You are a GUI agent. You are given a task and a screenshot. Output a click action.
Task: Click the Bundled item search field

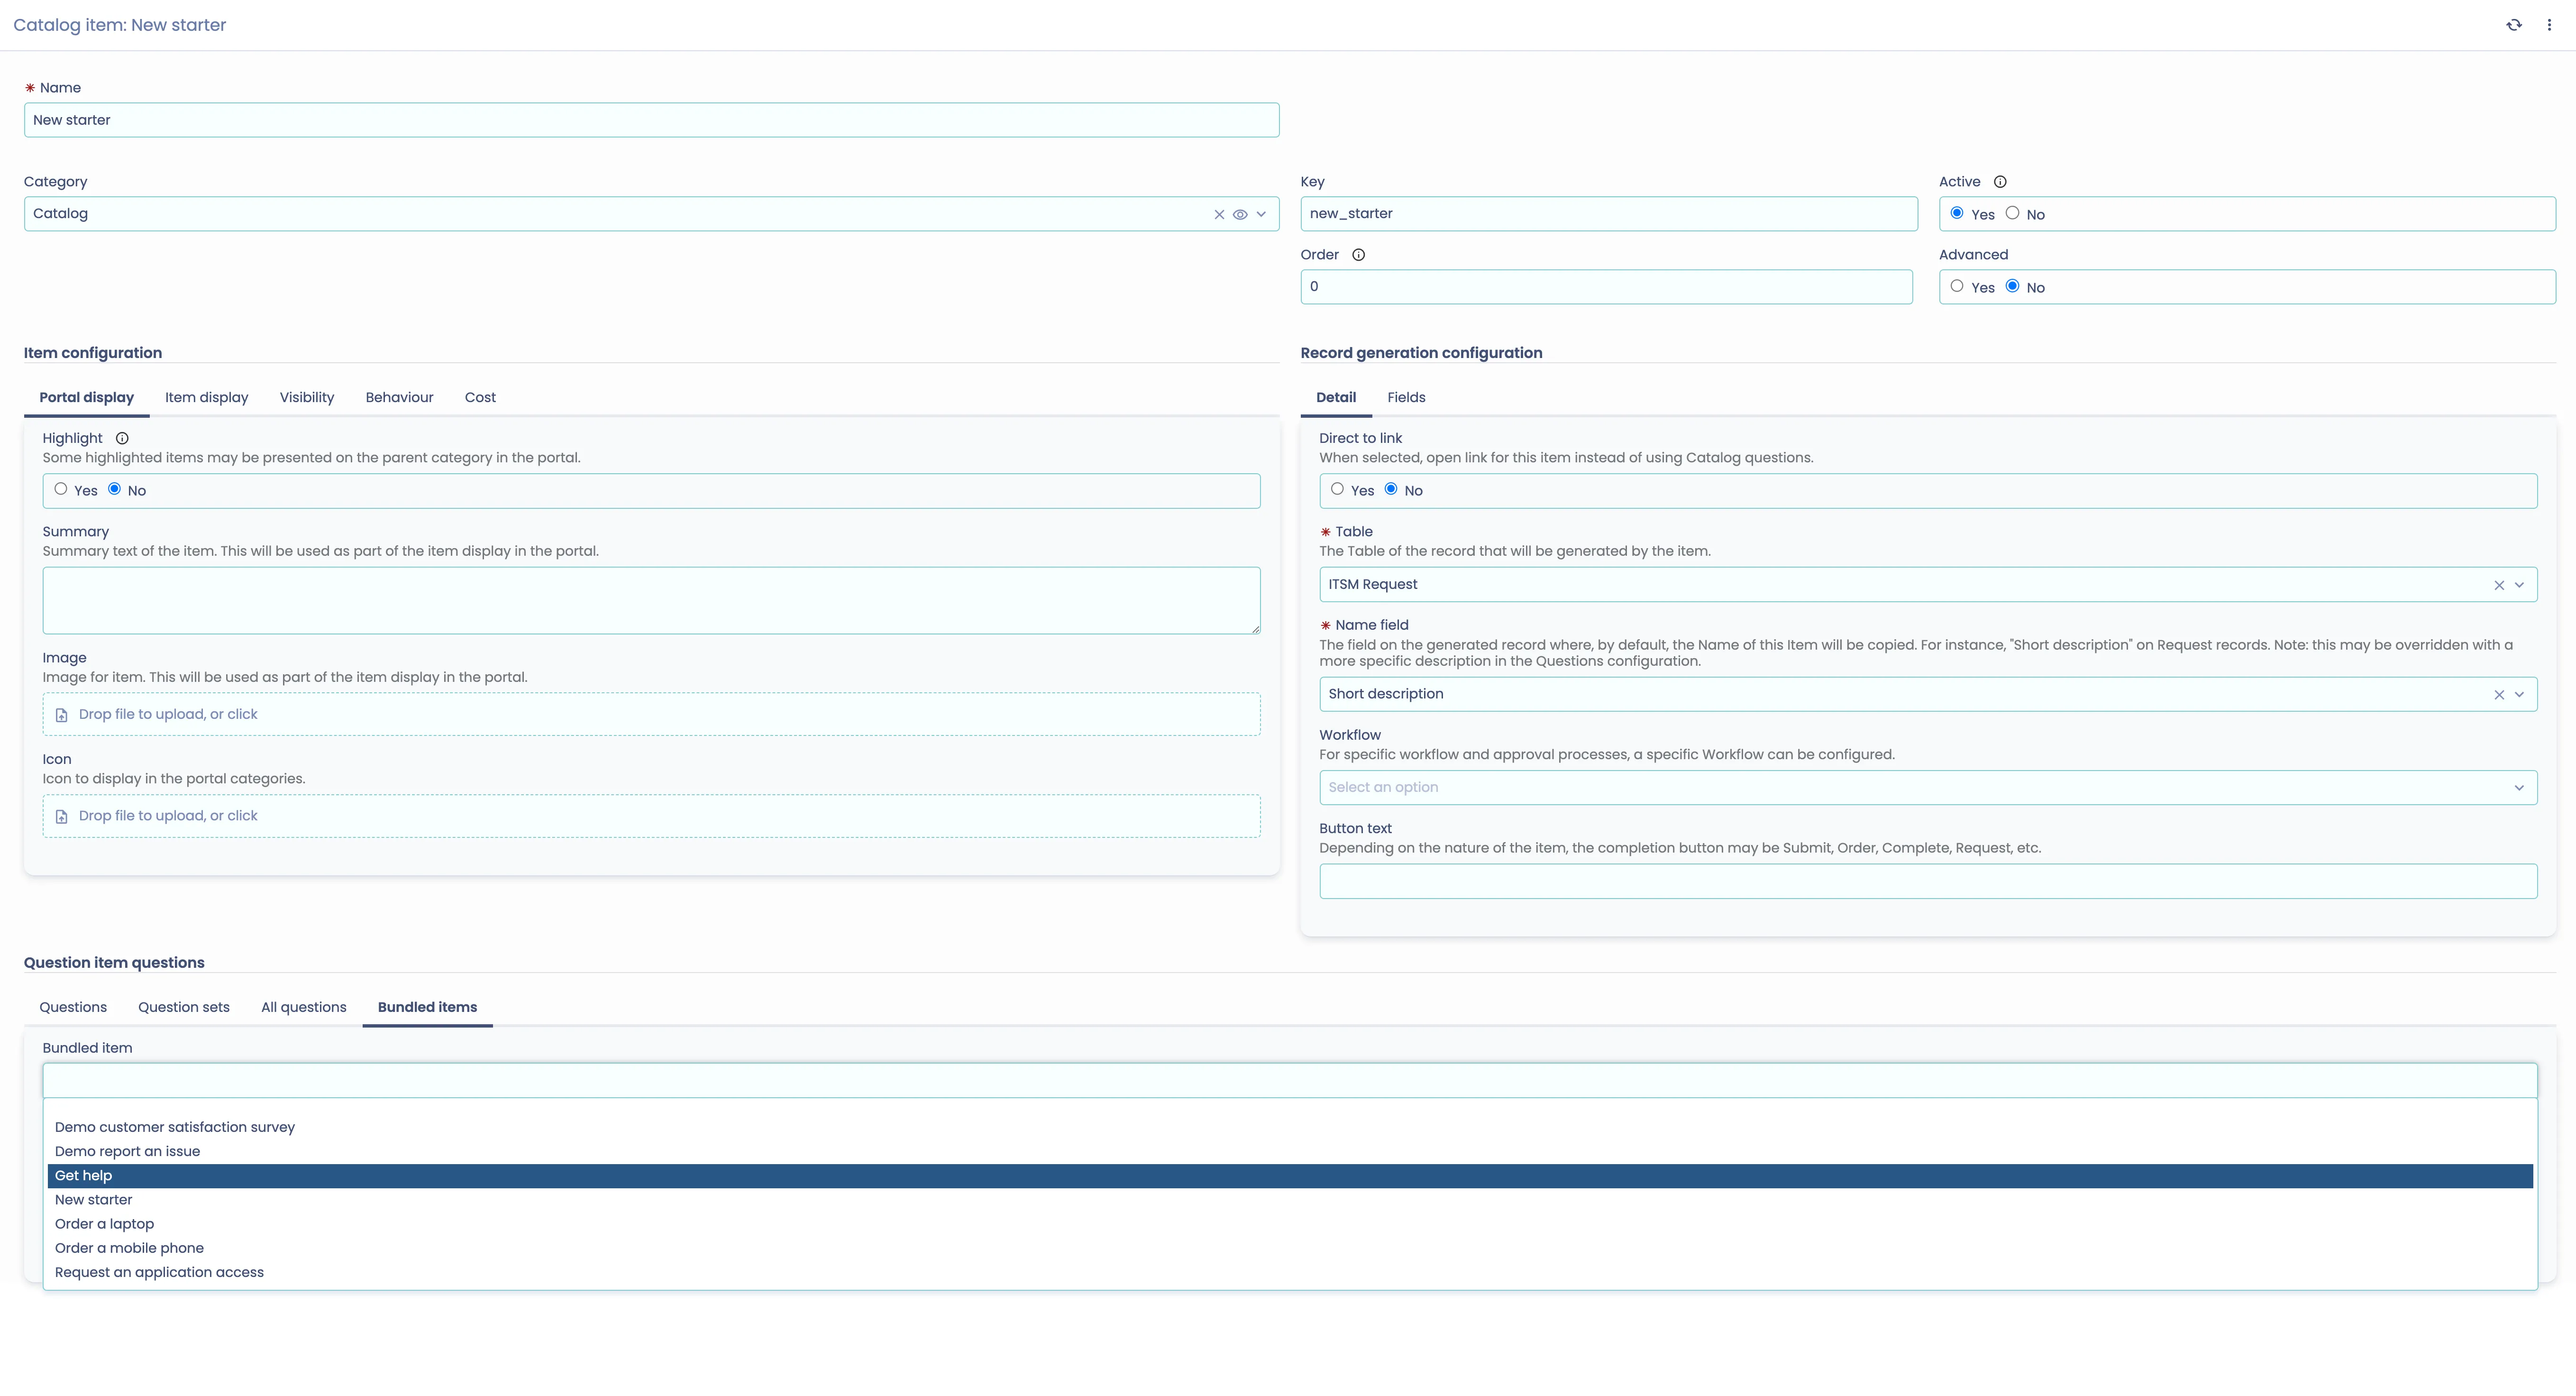(1290, 1080)
